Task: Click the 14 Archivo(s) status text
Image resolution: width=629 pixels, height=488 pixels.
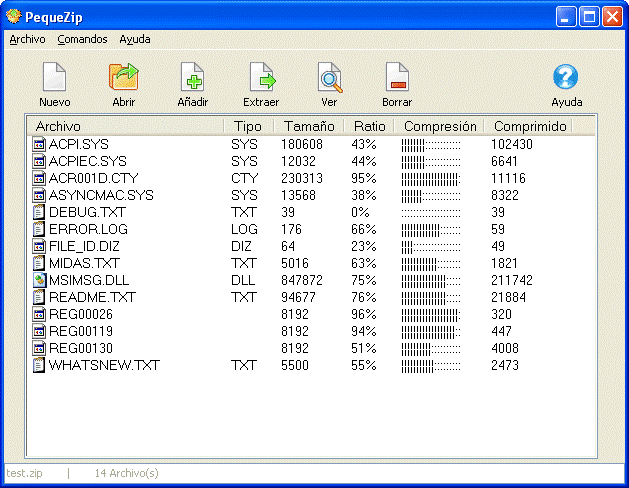Action: coord(126,473)
